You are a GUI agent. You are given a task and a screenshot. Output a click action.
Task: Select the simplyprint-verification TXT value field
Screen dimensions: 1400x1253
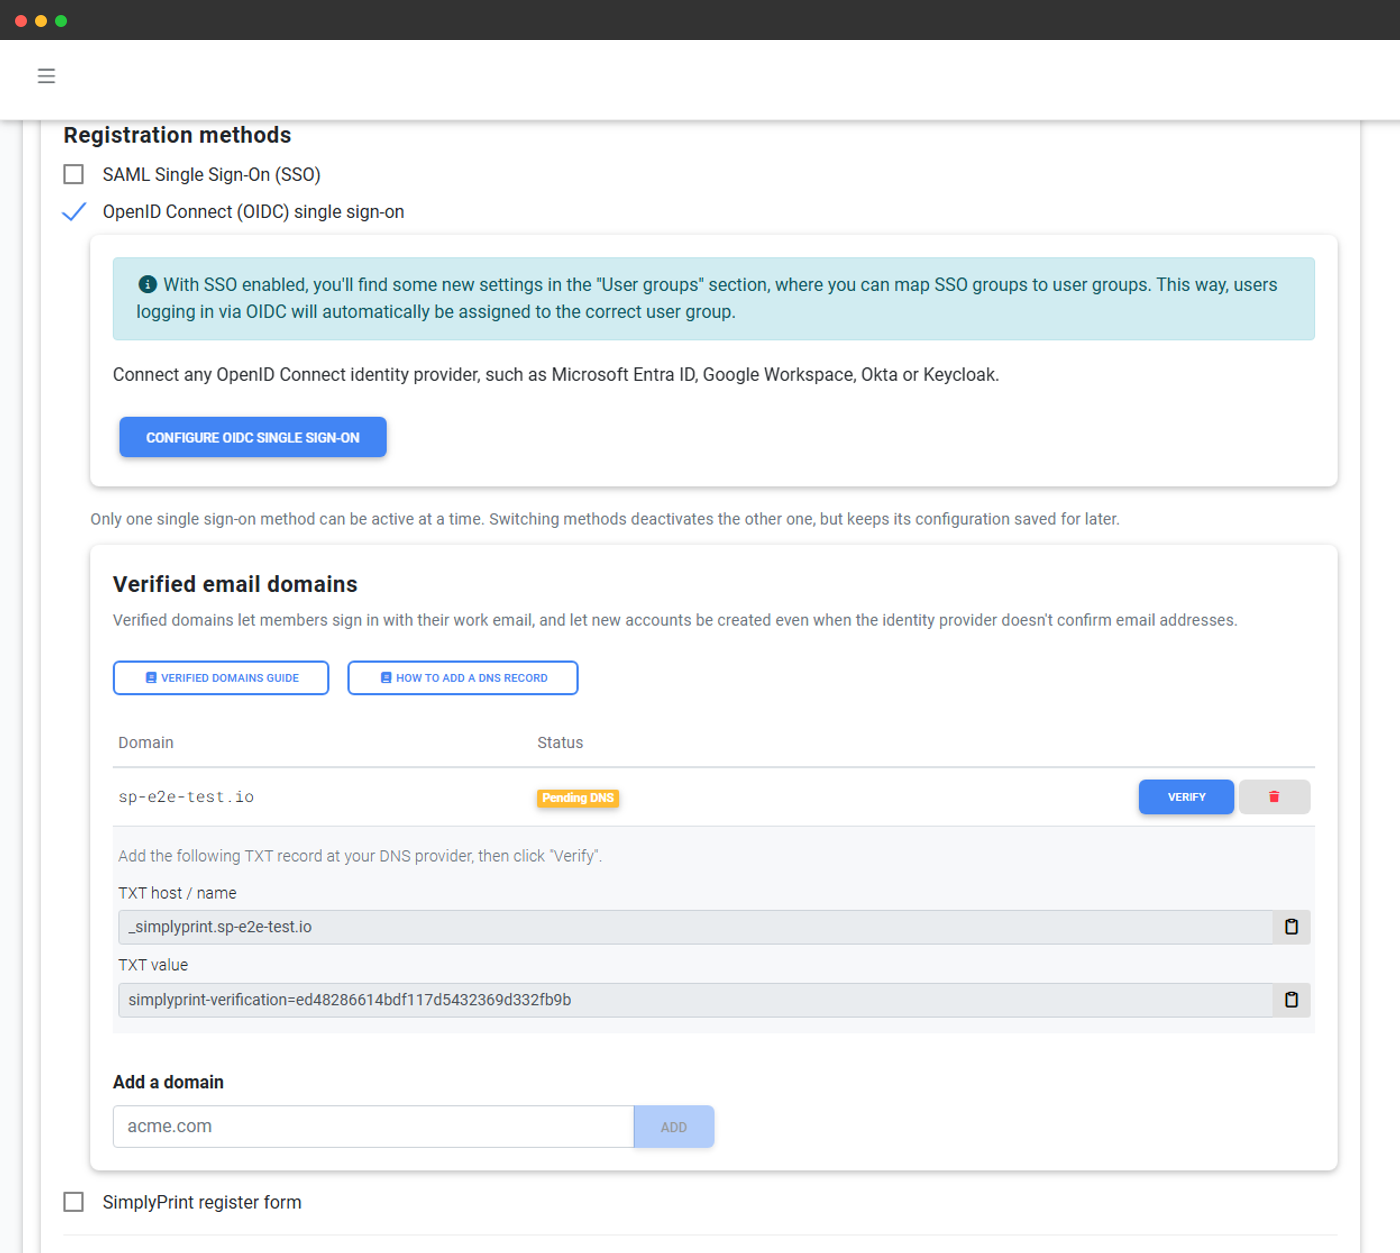695,1000
